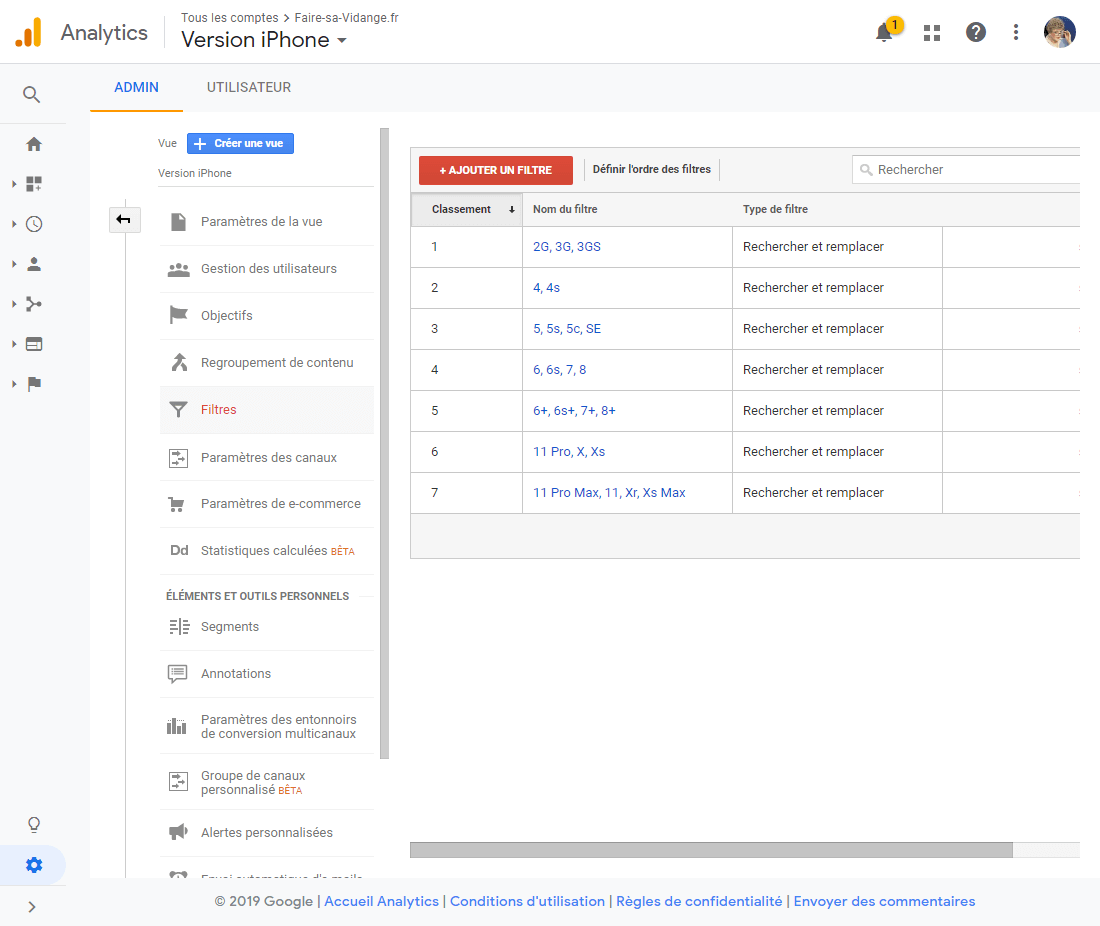
Task: Click the vertical scrollbar of view column
Action: tap(384, 443)
